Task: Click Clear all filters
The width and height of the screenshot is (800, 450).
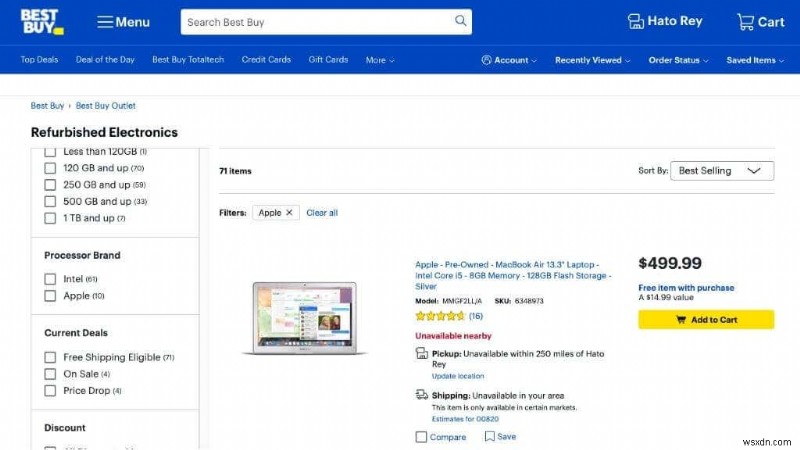Action: click(x=322, y=213)
